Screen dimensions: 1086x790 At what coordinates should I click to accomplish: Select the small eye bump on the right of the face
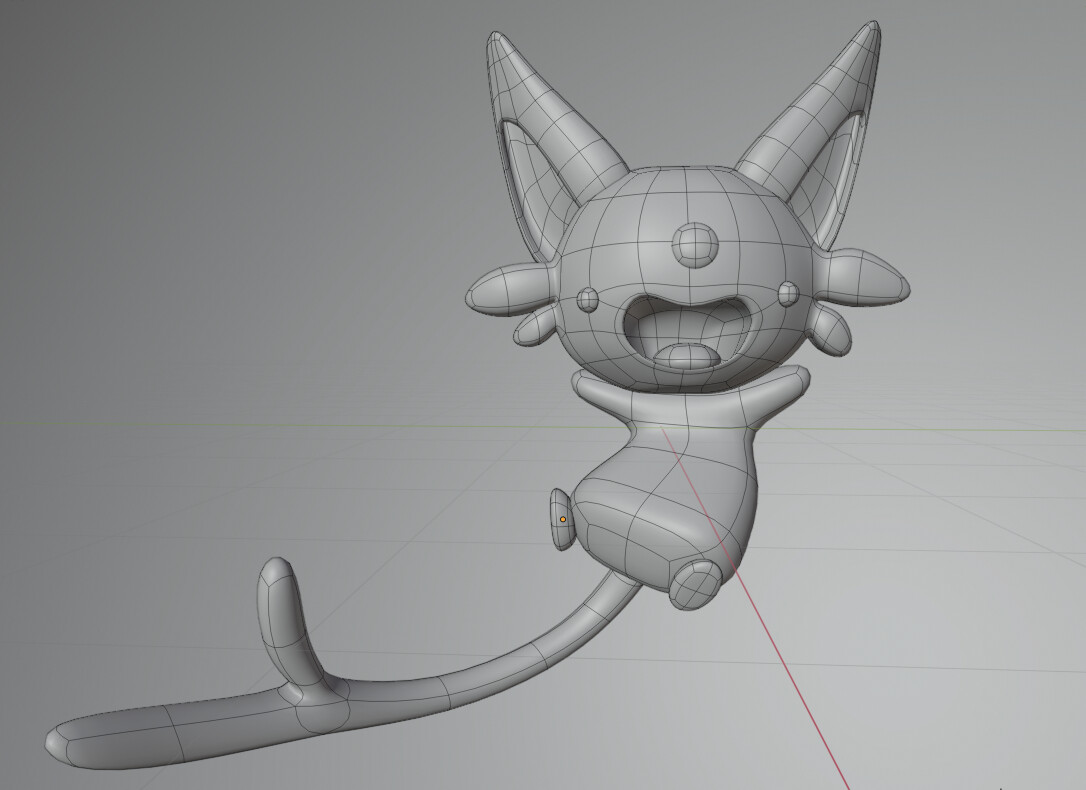789,294
